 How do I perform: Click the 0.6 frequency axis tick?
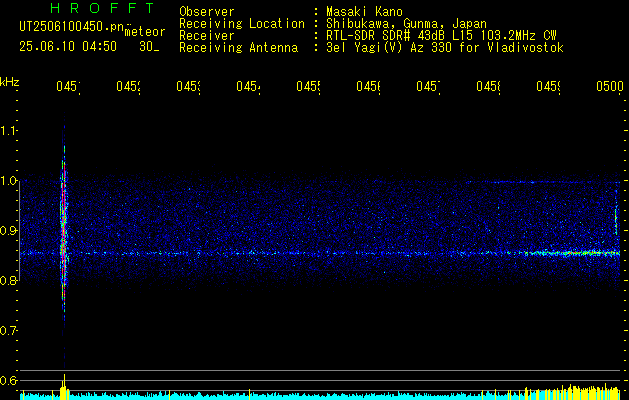(8, 380)
